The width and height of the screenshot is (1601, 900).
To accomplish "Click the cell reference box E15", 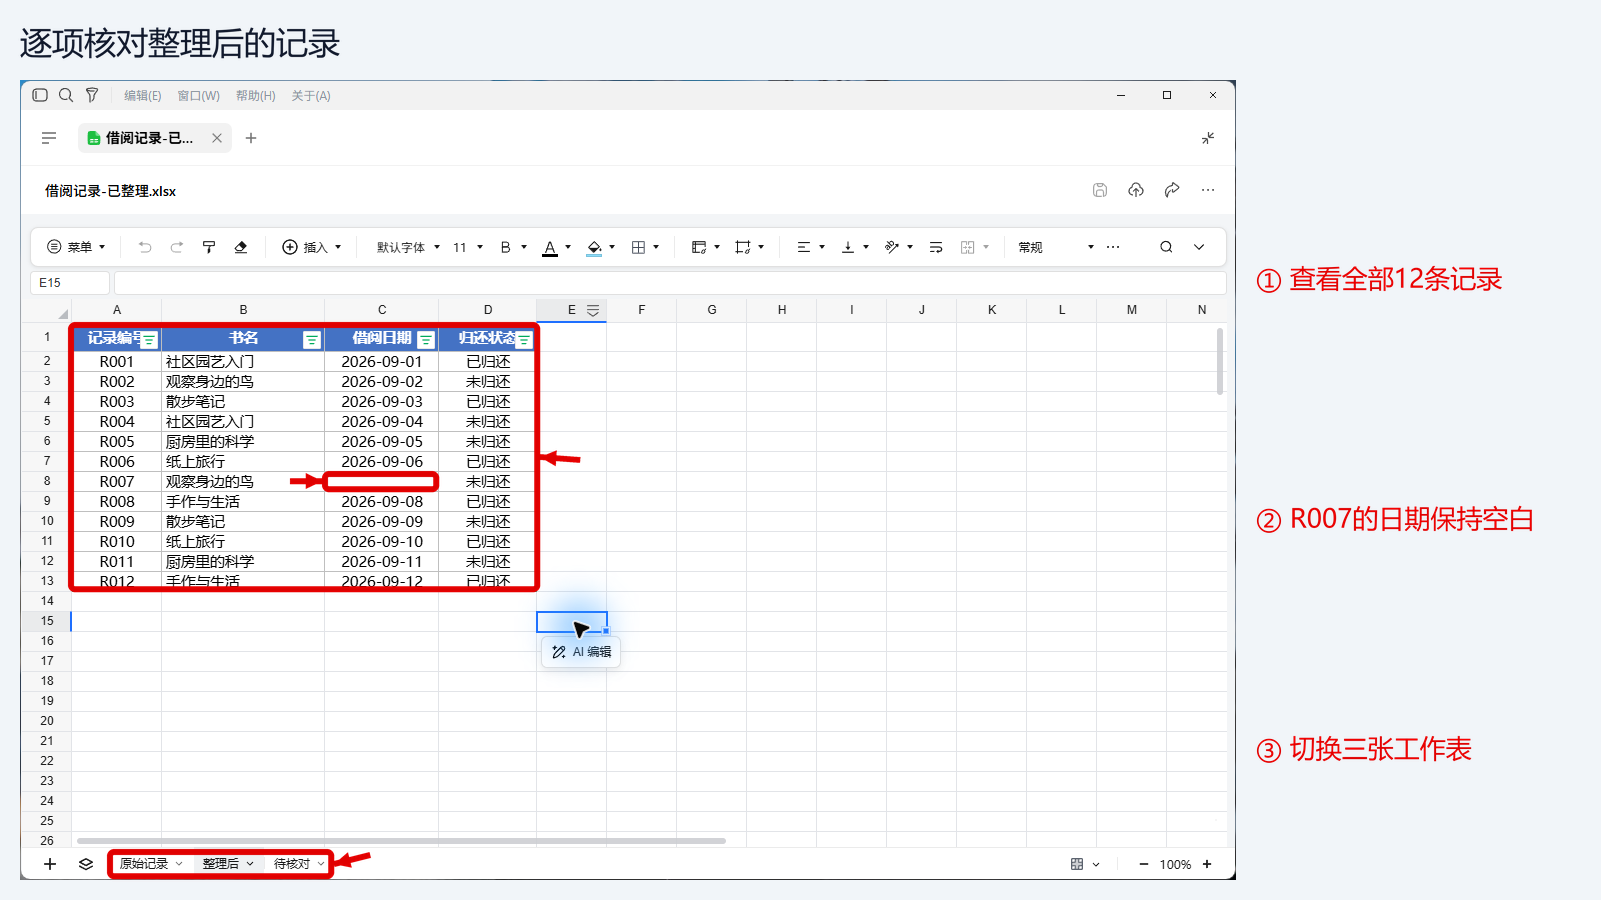I will click(70, 283).
